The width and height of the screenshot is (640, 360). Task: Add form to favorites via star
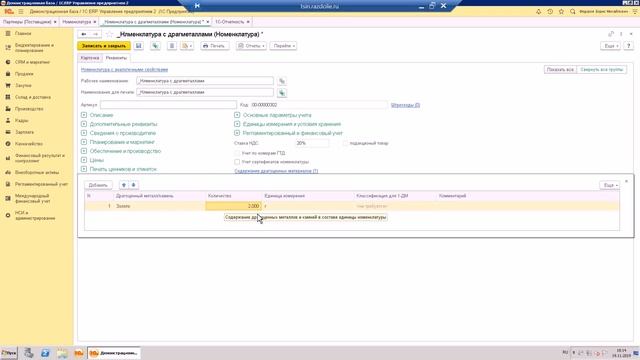109,34
